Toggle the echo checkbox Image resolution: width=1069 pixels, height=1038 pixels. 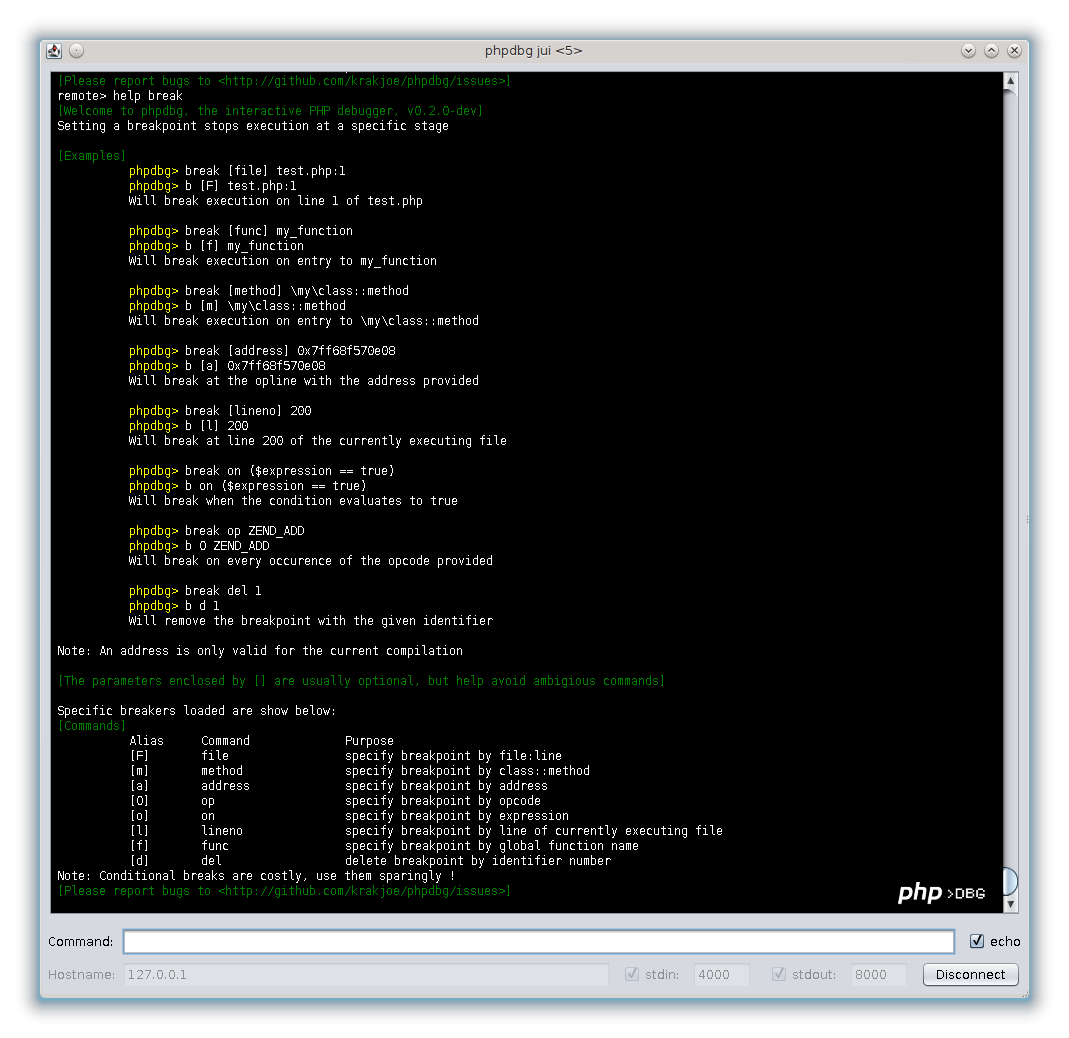click(977, 941)
